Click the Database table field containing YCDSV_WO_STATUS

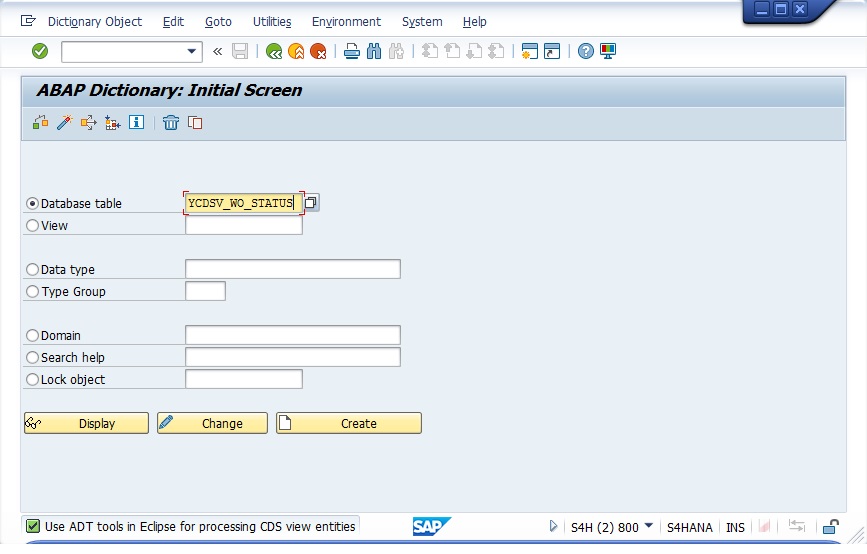tap(244, 203)
